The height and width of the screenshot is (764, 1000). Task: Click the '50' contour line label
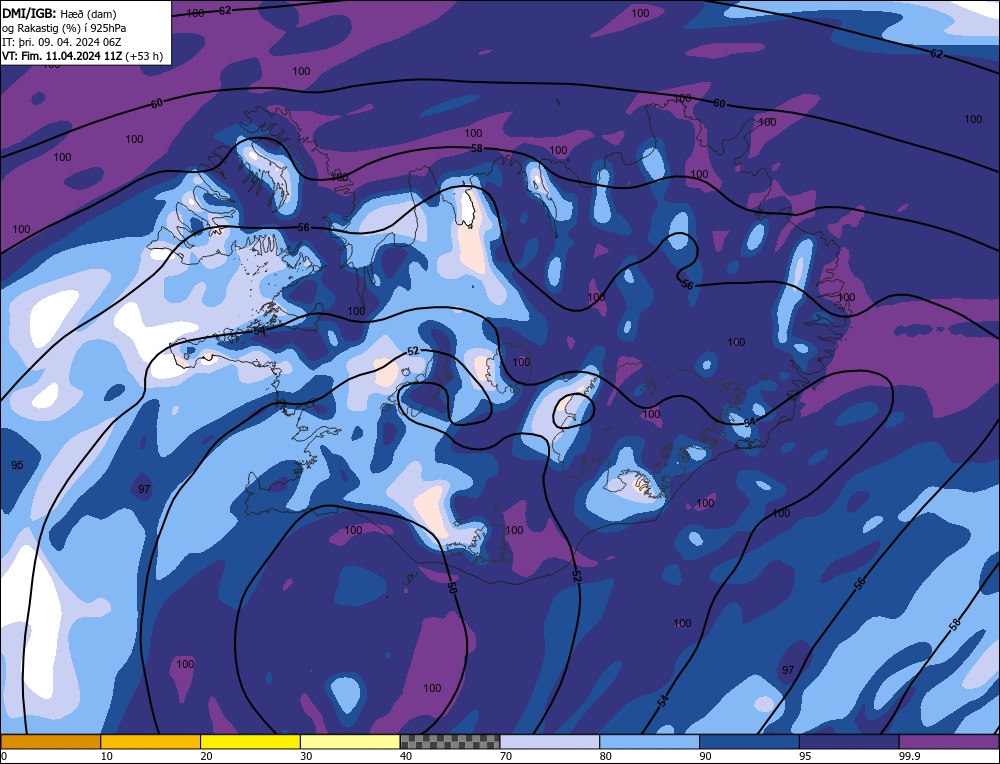(452, 587)
